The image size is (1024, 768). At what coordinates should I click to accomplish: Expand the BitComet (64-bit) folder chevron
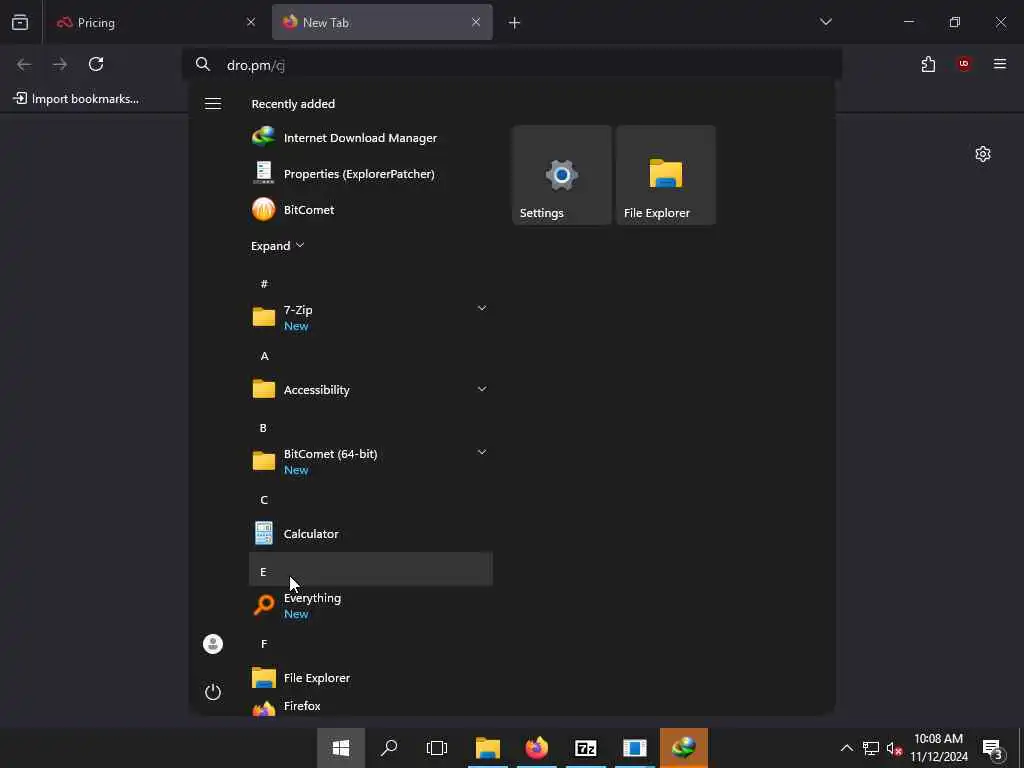coord(482,452)
